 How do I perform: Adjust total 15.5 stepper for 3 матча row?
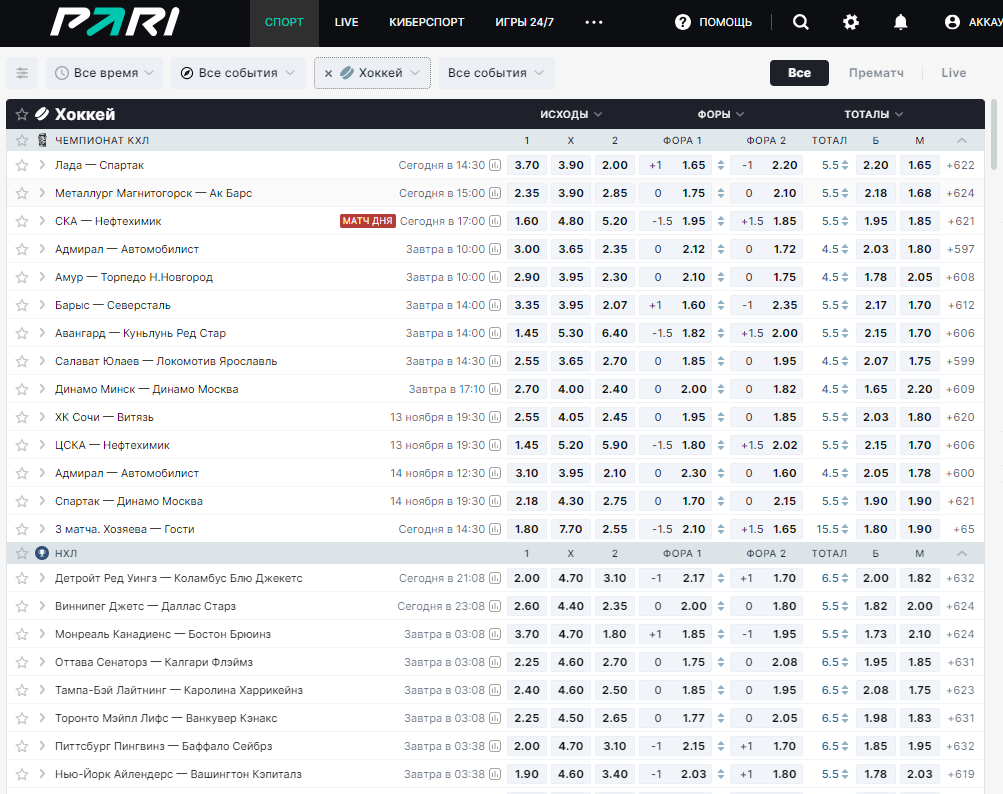coord(844,529)
